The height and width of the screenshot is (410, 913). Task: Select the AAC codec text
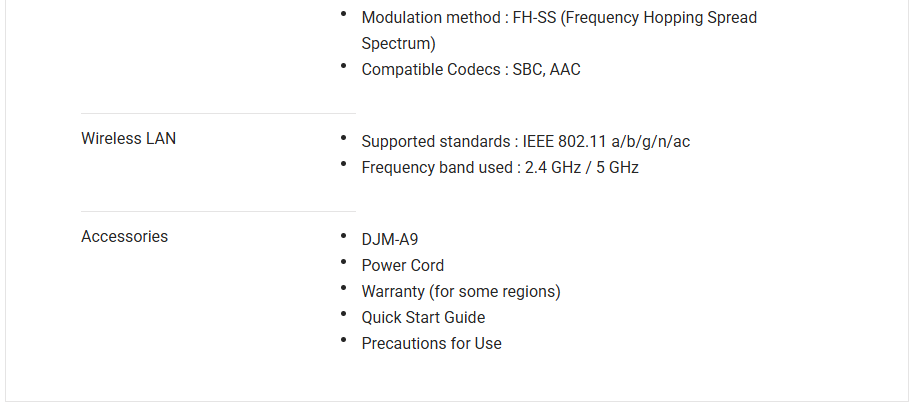pyautogui.click(x=564, y=70)
